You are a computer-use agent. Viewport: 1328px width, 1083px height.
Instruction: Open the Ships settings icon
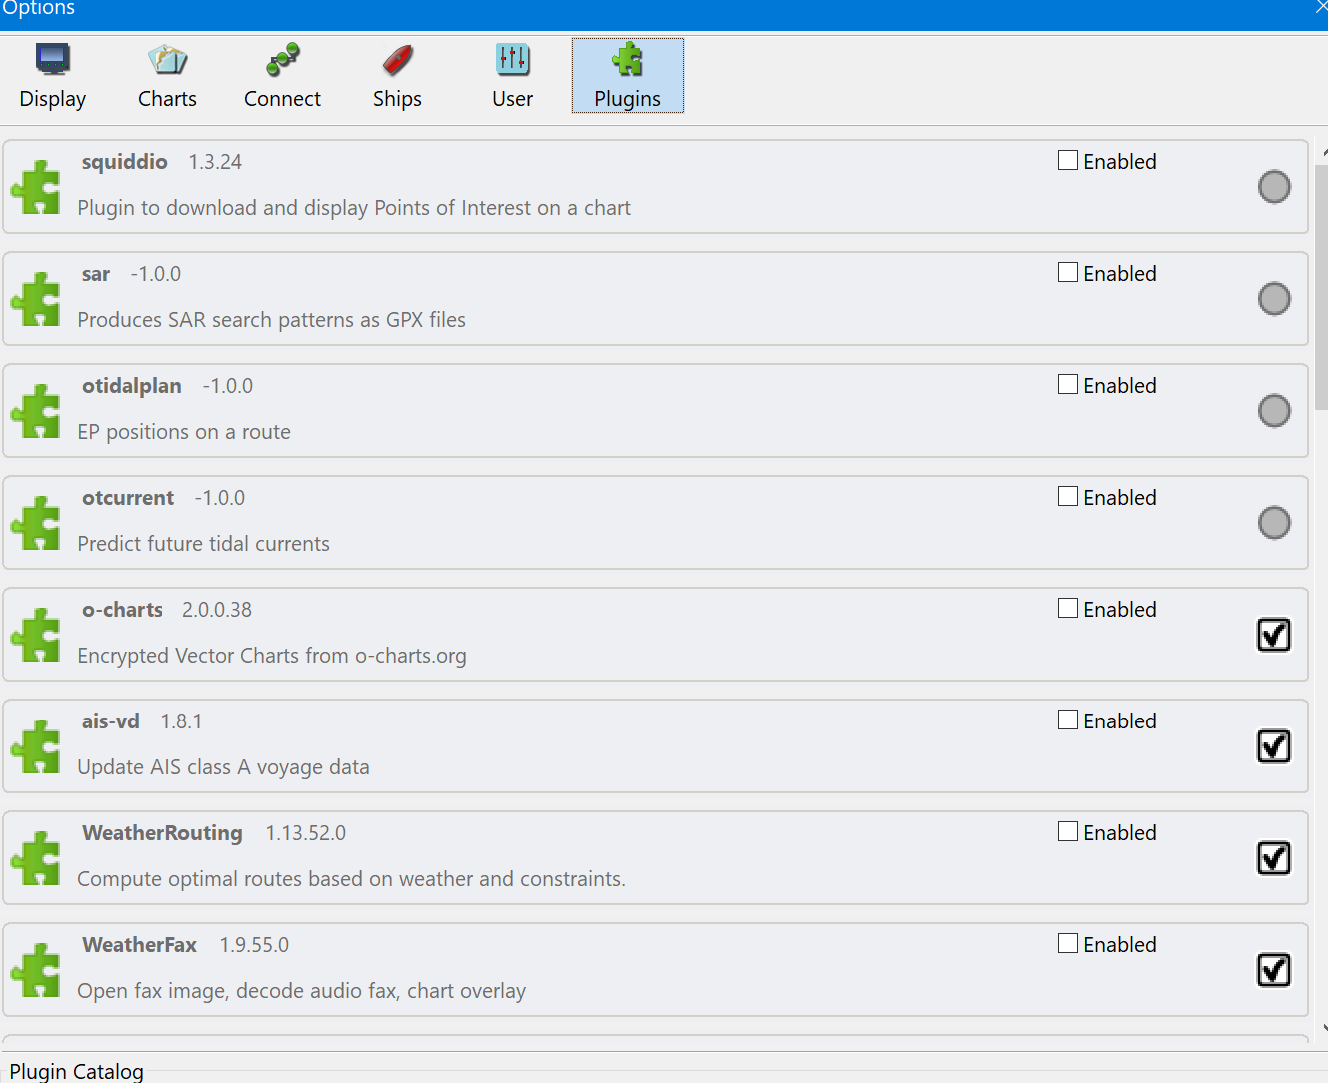397,60
